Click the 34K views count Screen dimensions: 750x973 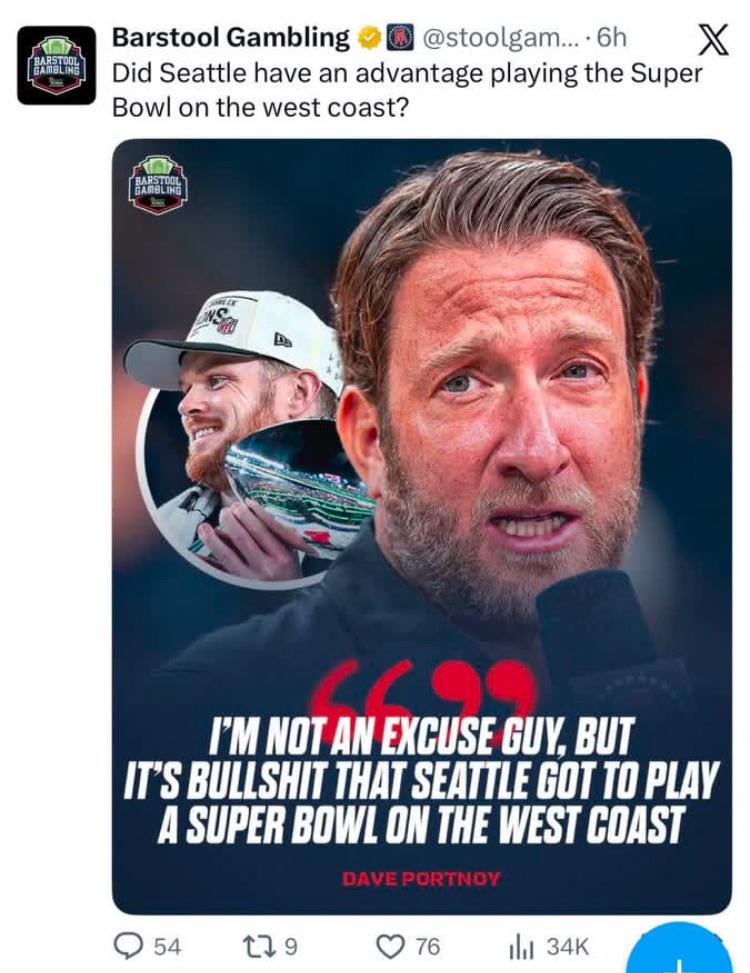(x=567, y=946)
